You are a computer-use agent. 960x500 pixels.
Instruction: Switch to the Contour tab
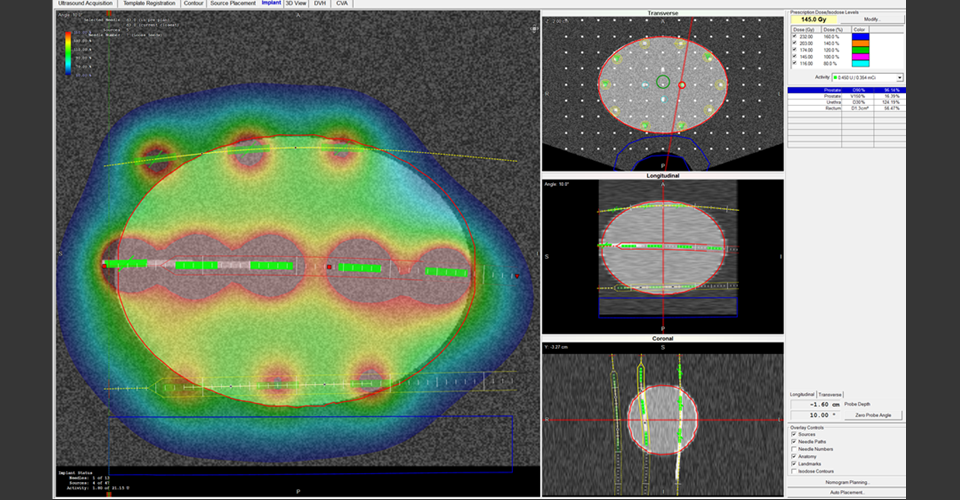point(193,4)
